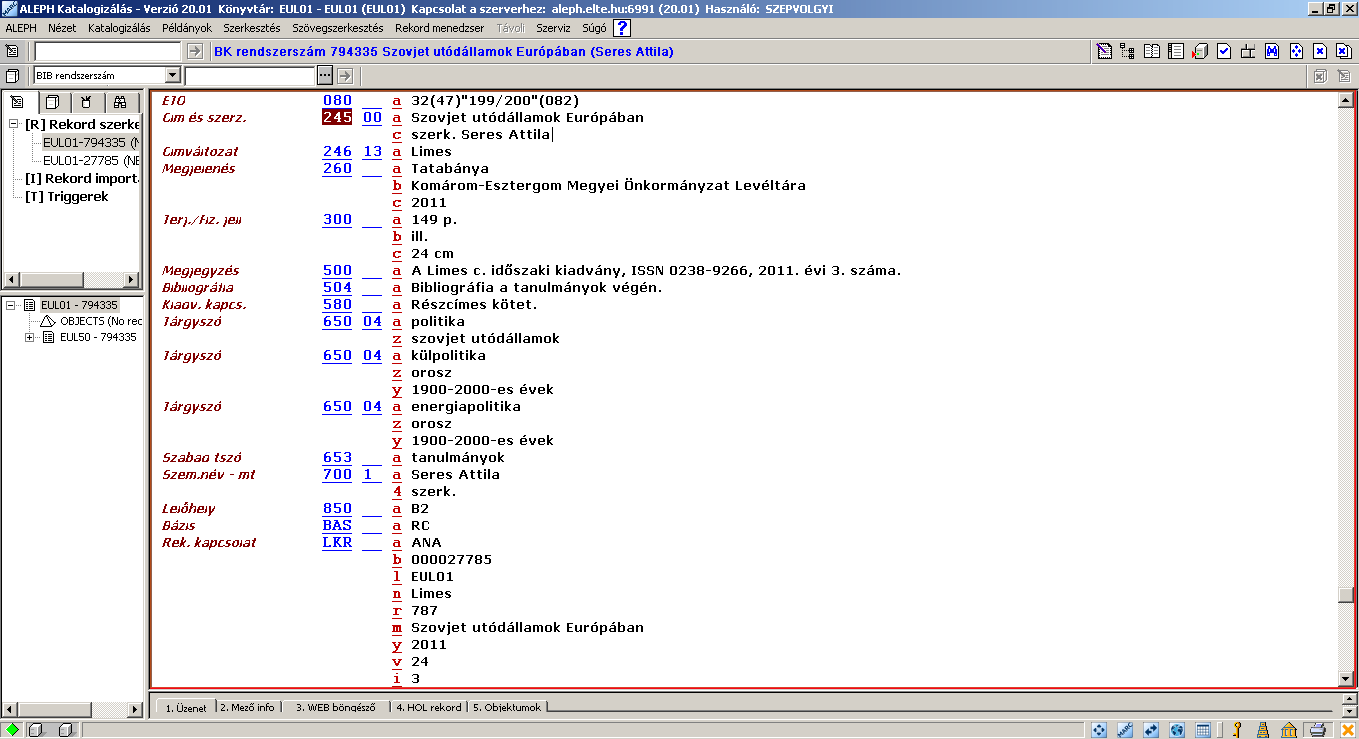This screenshot has width=1359, height=739.
Task: Click the LKR field tag
Action: [x=337, y=542]
